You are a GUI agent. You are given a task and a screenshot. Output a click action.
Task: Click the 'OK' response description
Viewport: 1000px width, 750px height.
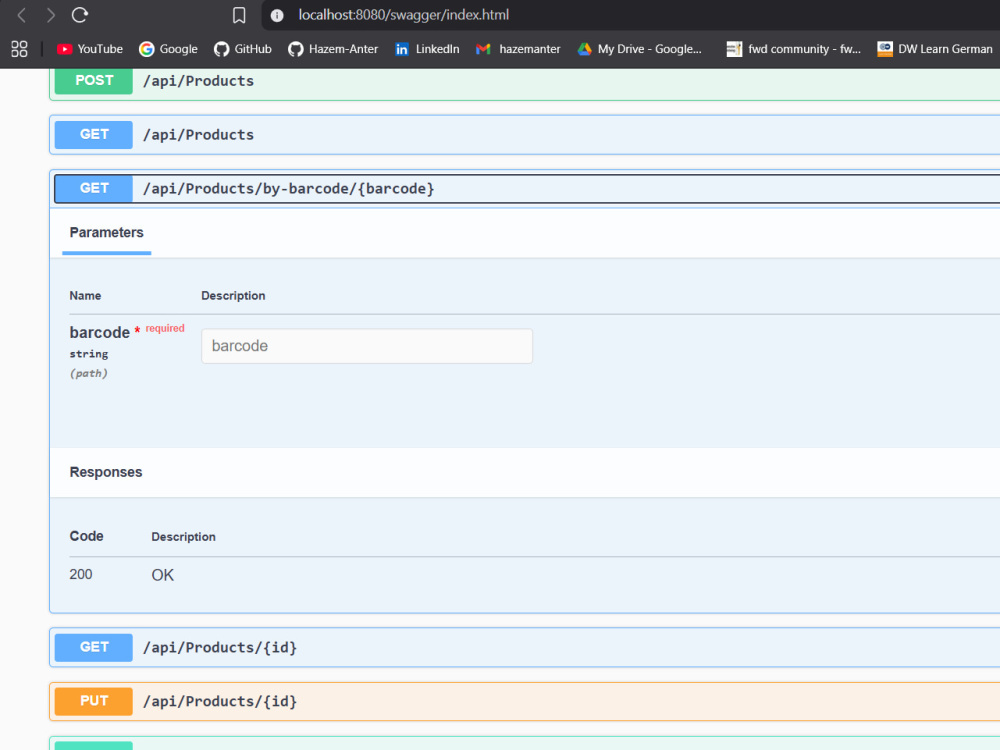[163, 575]
